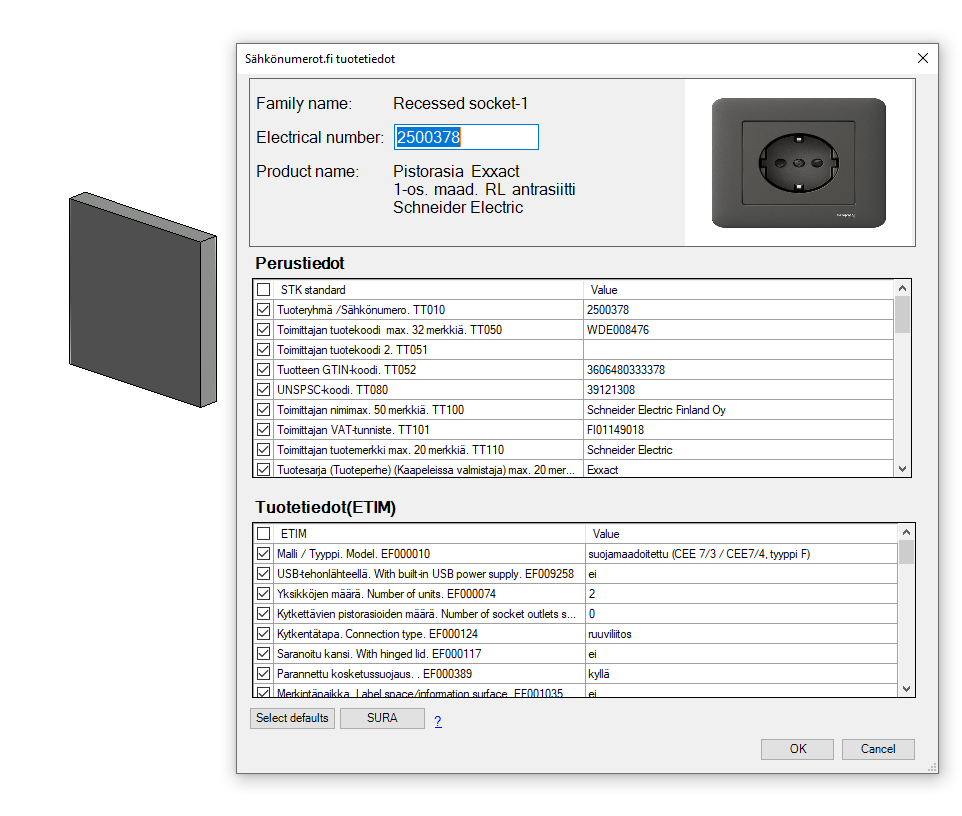Uncheck Toimittajan tuotekoodi TT050 checkbox
The image size is (962, 816).
(x=264, y=329)
